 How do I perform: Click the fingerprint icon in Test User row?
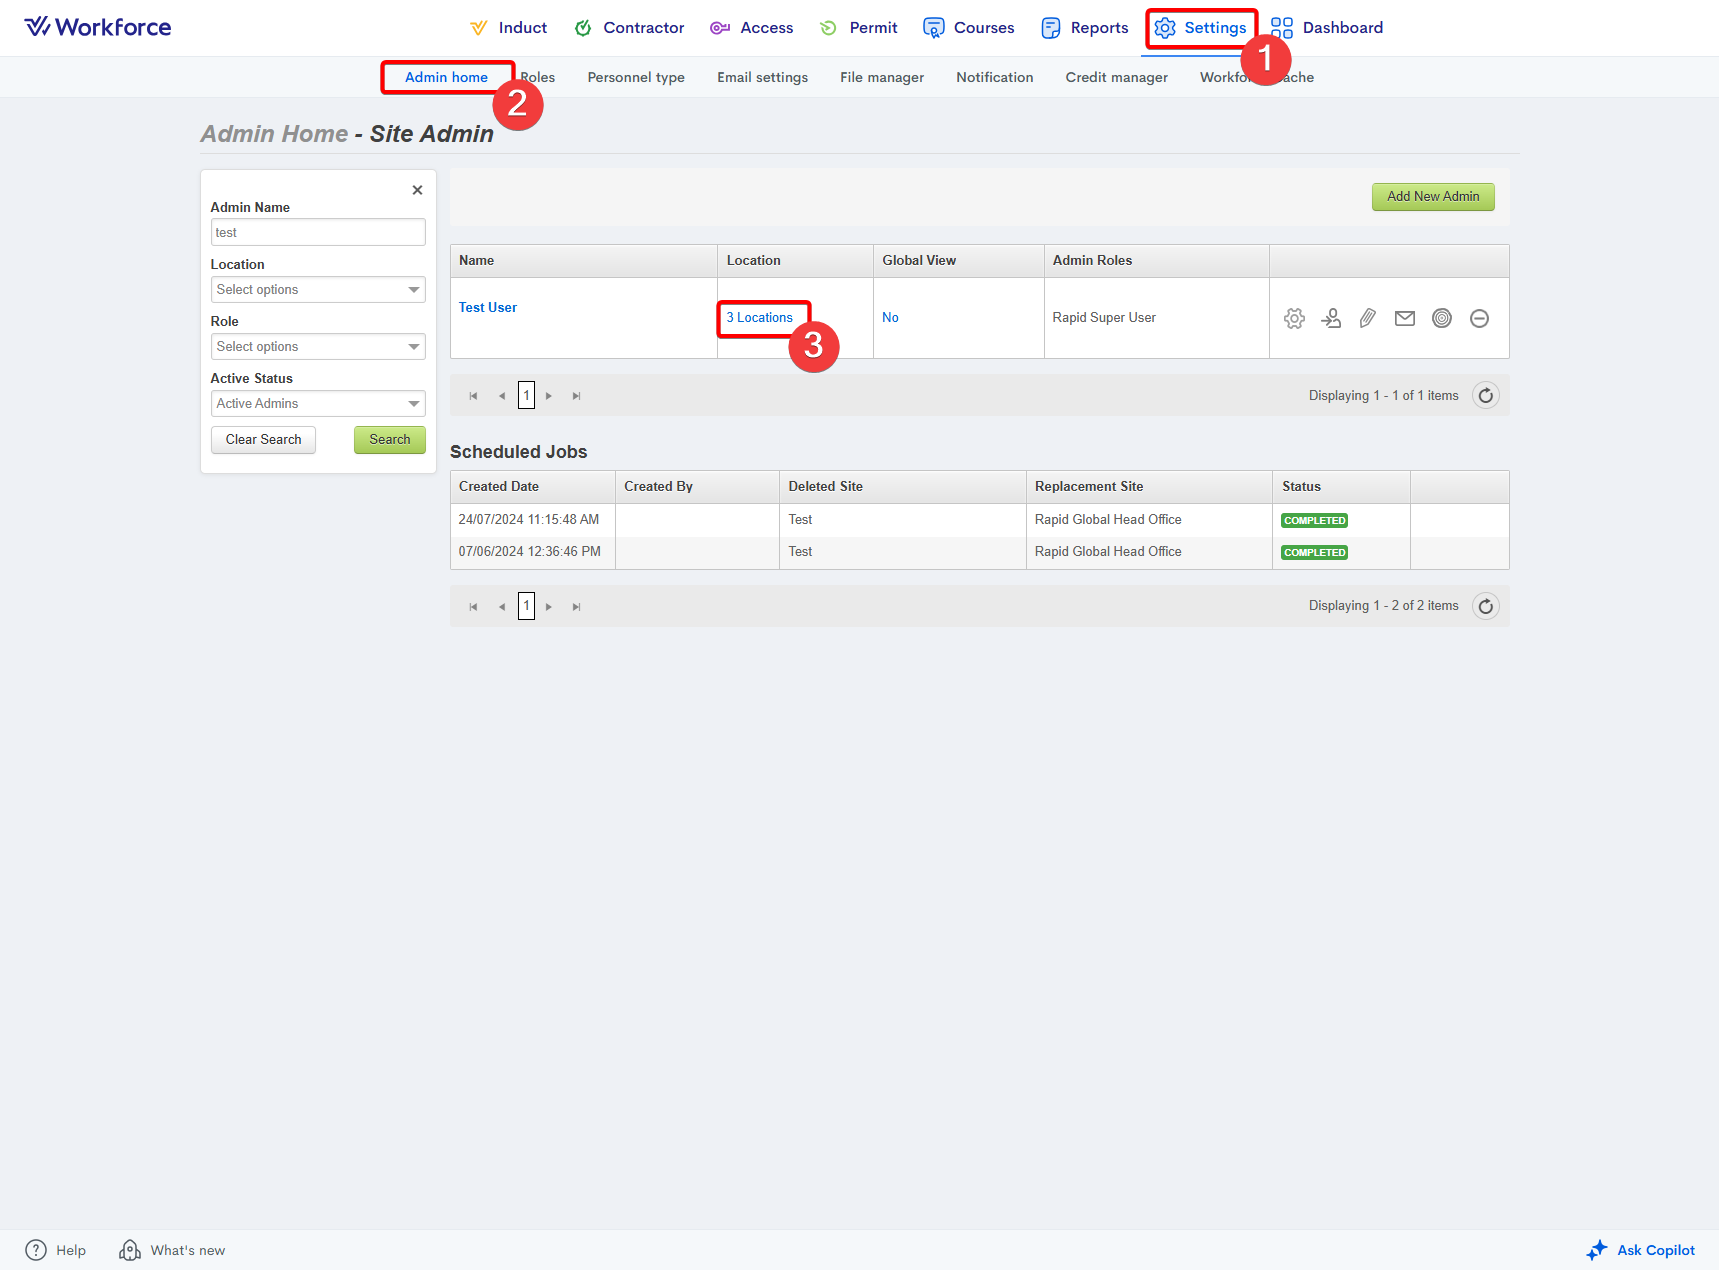tap(1442, 318)
